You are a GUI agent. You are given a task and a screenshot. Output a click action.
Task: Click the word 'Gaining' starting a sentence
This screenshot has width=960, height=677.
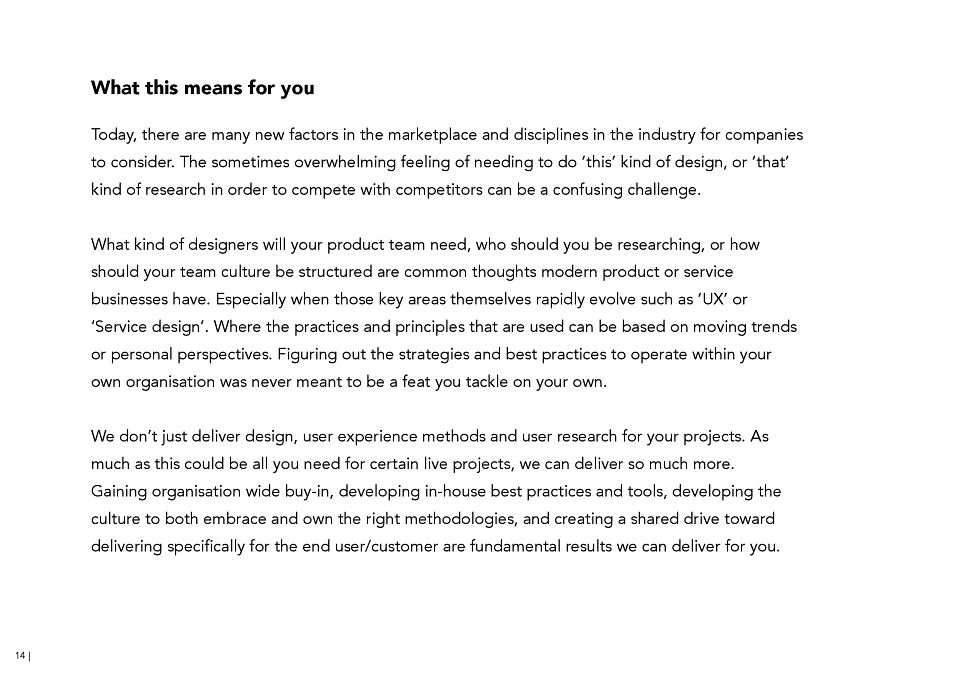[119, 492]
